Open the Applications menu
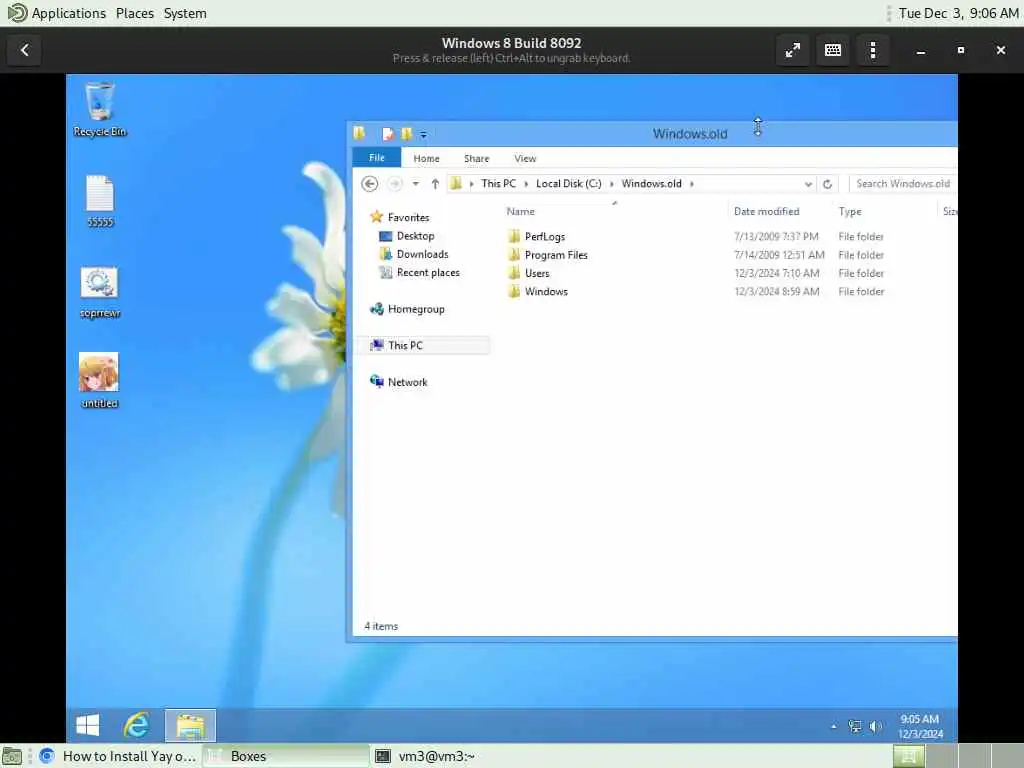This screenshot has width=1024, height=768. pyautogui.click(x=56, y=13)
